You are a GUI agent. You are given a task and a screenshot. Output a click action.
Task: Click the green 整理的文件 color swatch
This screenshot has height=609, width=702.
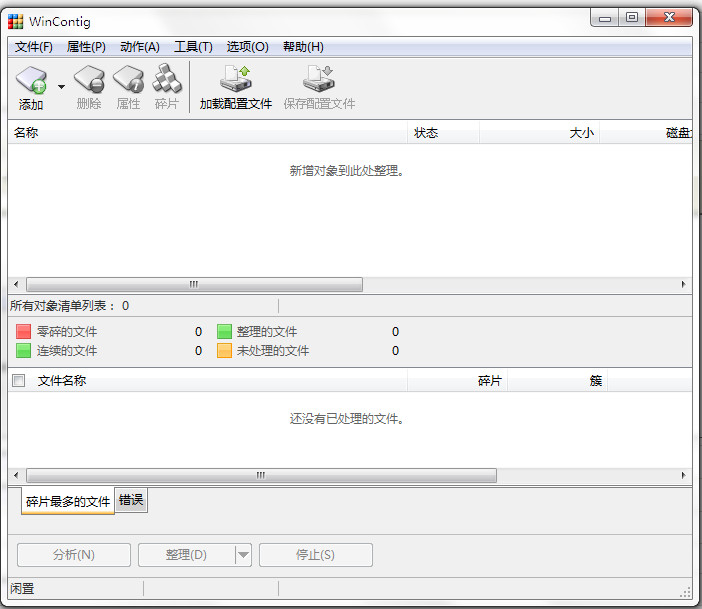click(224, 331)
